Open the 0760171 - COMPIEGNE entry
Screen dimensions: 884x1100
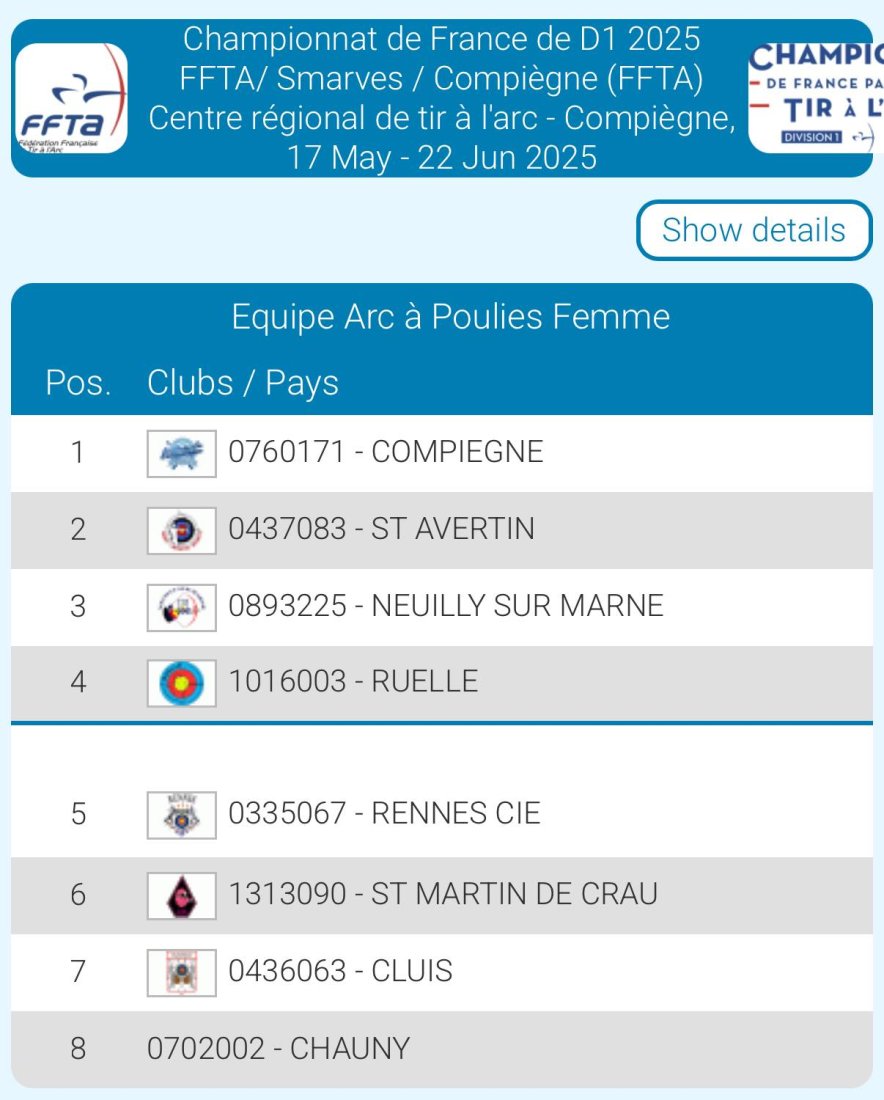click(x=442, y=453)
